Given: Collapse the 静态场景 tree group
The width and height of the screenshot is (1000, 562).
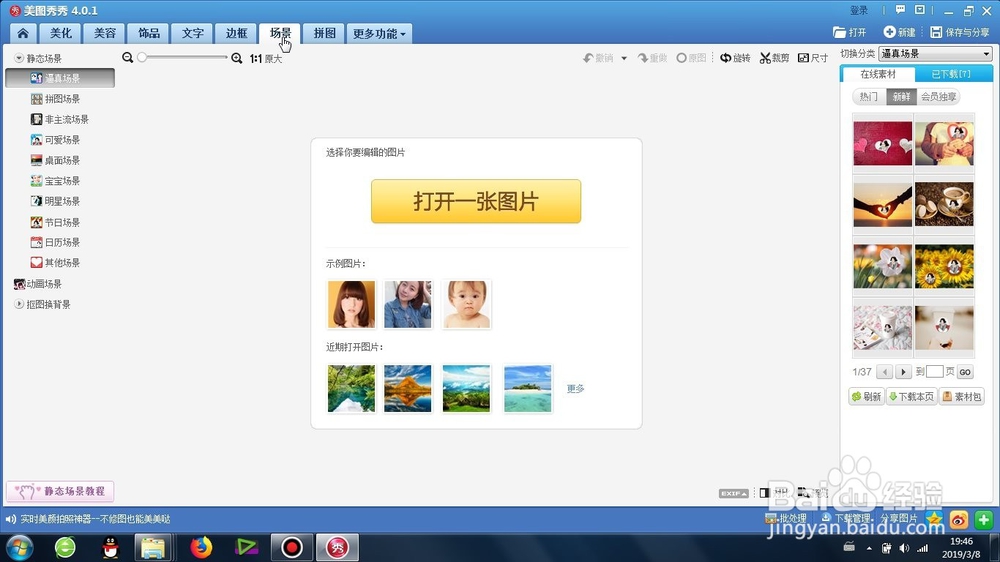Looking at the screenshot, I should click(x=19, y=58).
